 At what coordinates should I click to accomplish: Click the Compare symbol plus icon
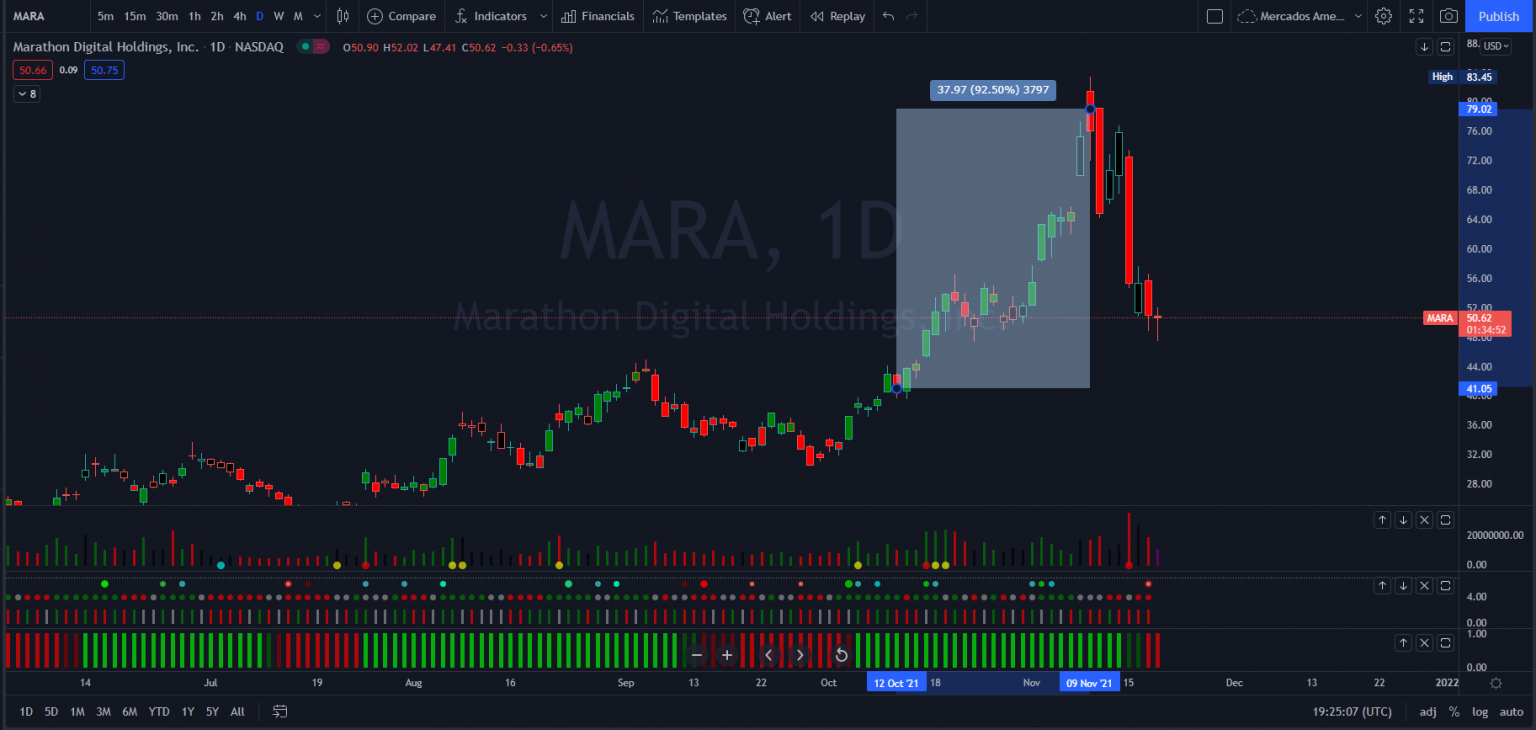(375, 16)
